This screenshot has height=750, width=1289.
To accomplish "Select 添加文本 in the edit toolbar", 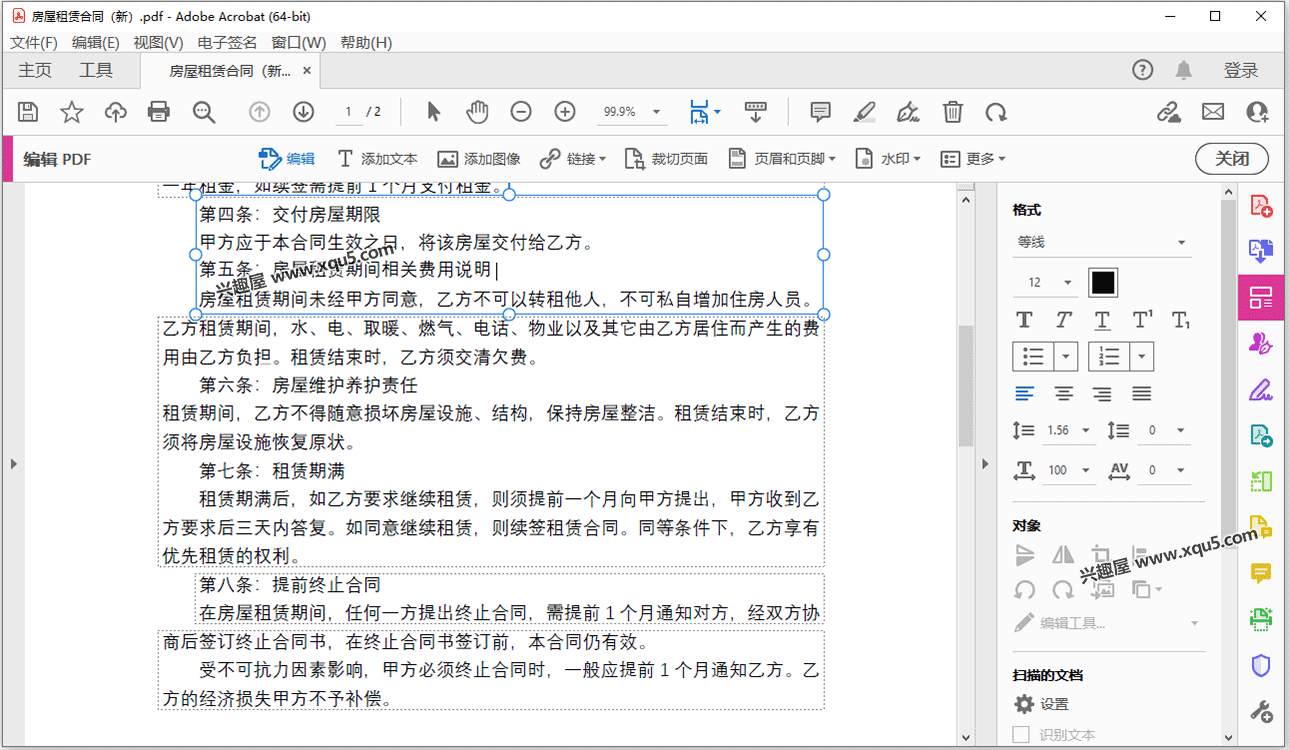I will click(377, 159).
